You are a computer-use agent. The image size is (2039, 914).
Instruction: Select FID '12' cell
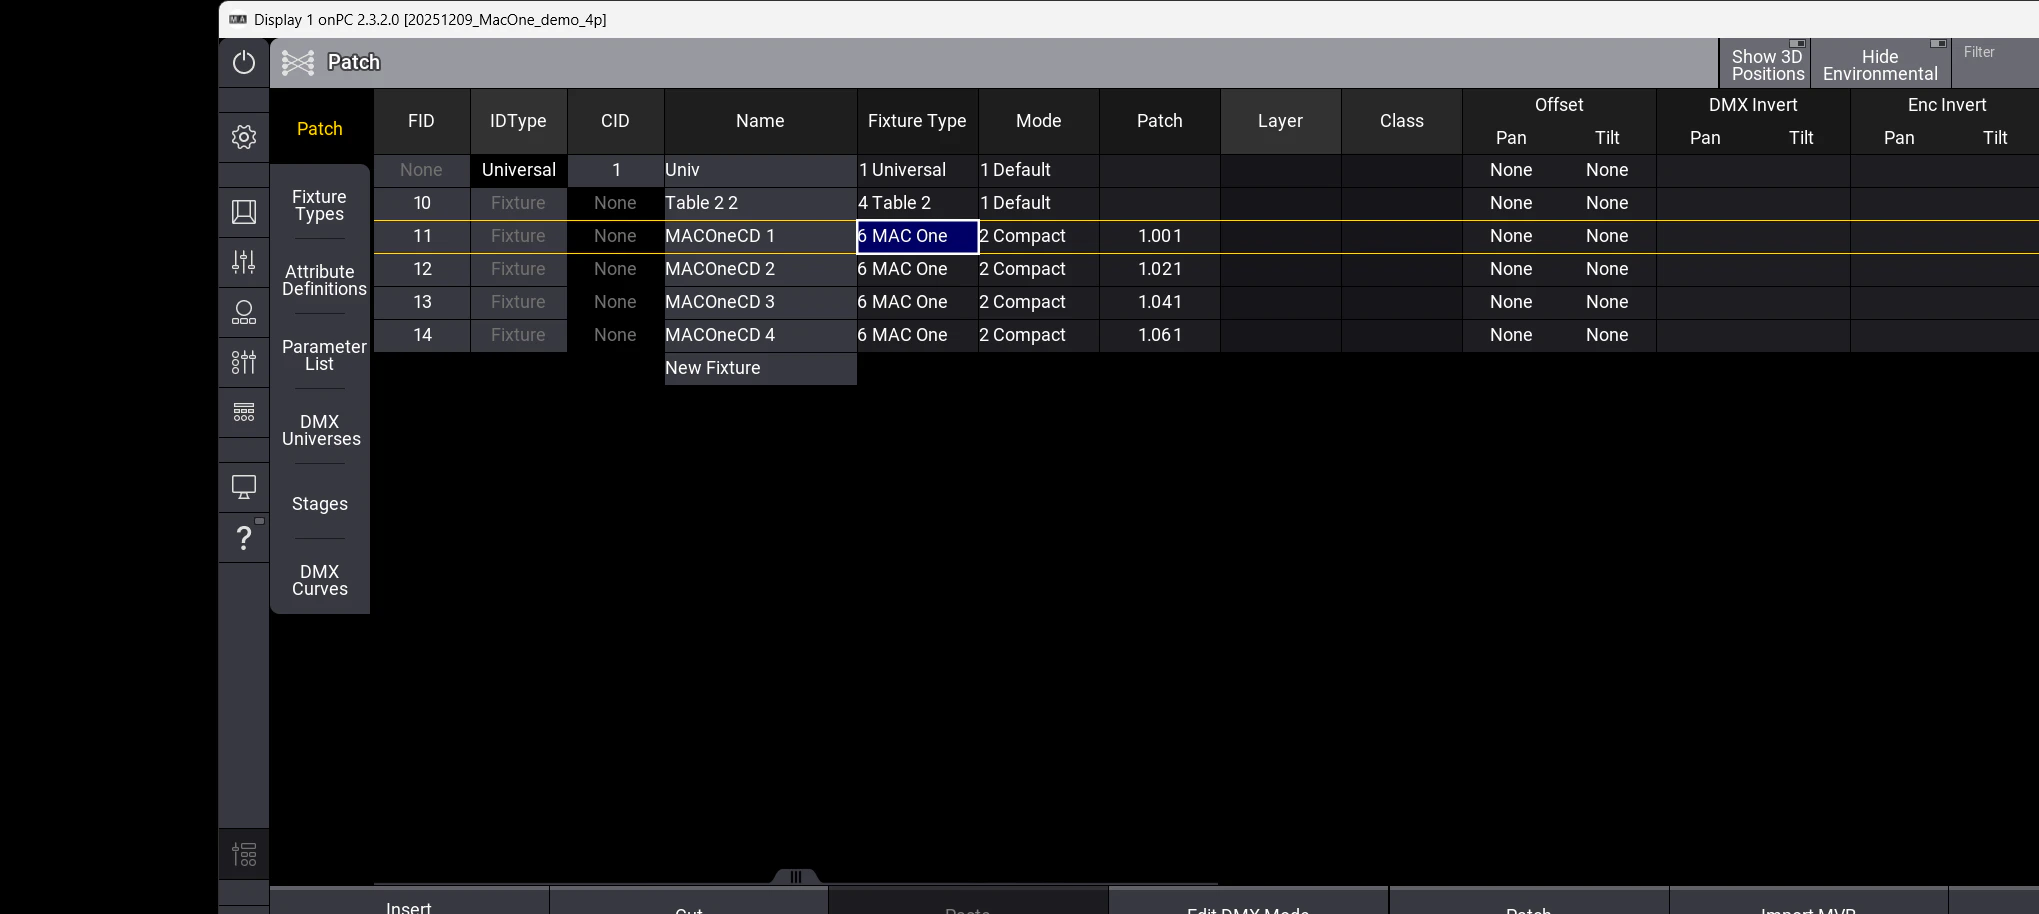(x=422, y=269)
